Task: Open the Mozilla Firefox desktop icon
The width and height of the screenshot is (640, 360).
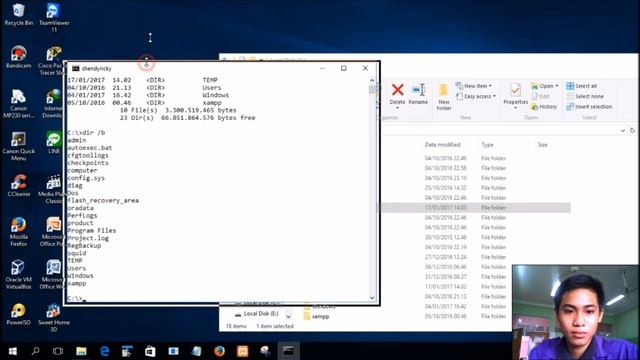Action: (x=18, y=232)
